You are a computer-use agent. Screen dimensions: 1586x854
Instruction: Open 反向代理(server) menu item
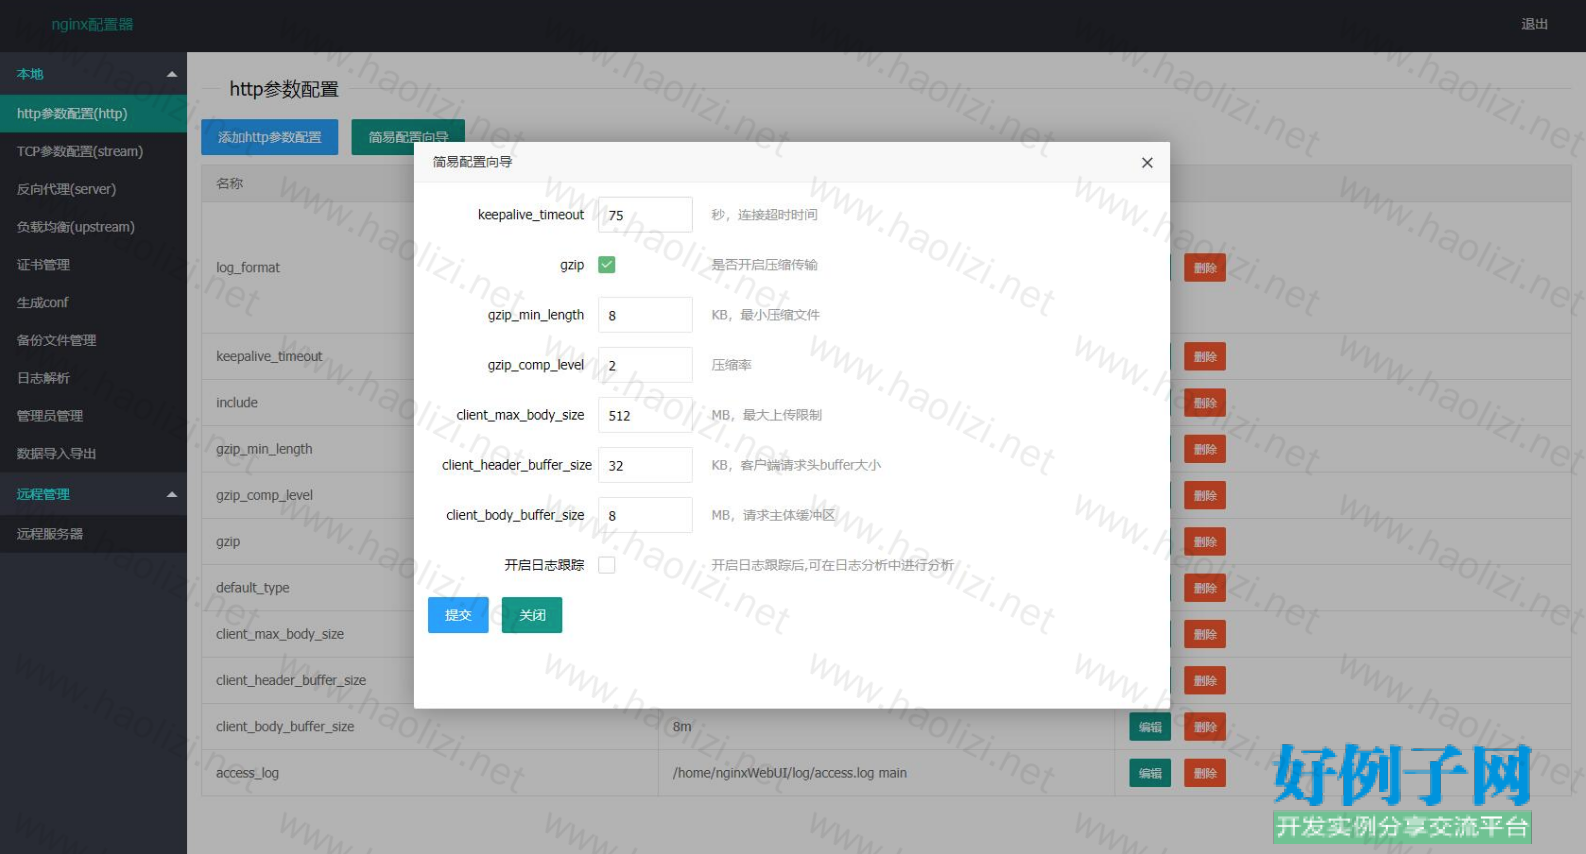66,189
